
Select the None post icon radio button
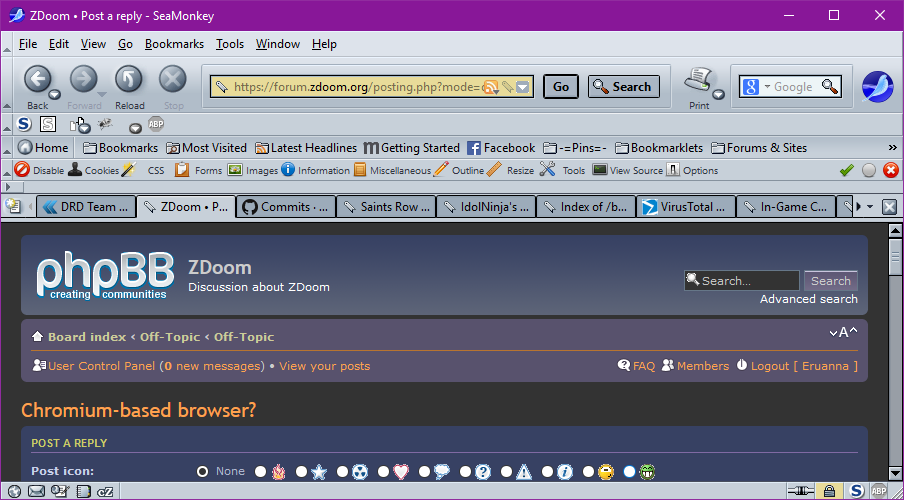pos(202,472)
